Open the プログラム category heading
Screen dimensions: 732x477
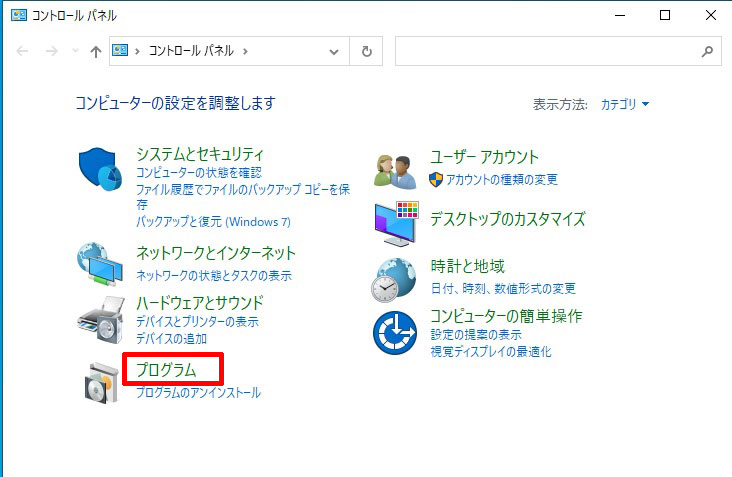[166, 370]
